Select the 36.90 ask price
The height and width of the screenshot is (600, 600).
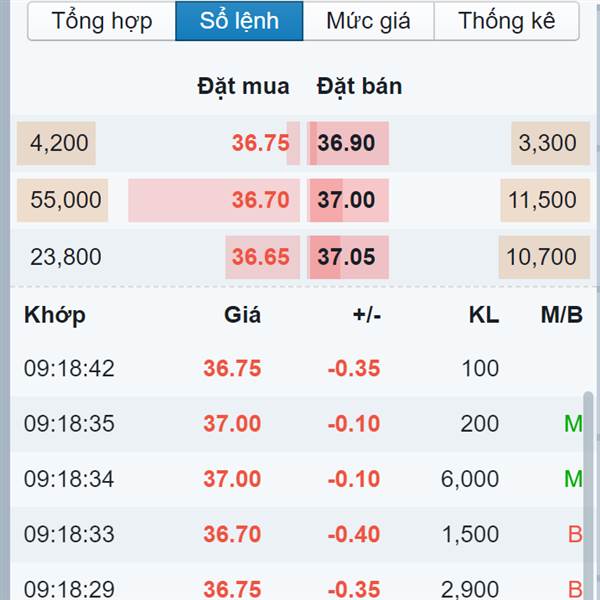[x=346, y=143]
